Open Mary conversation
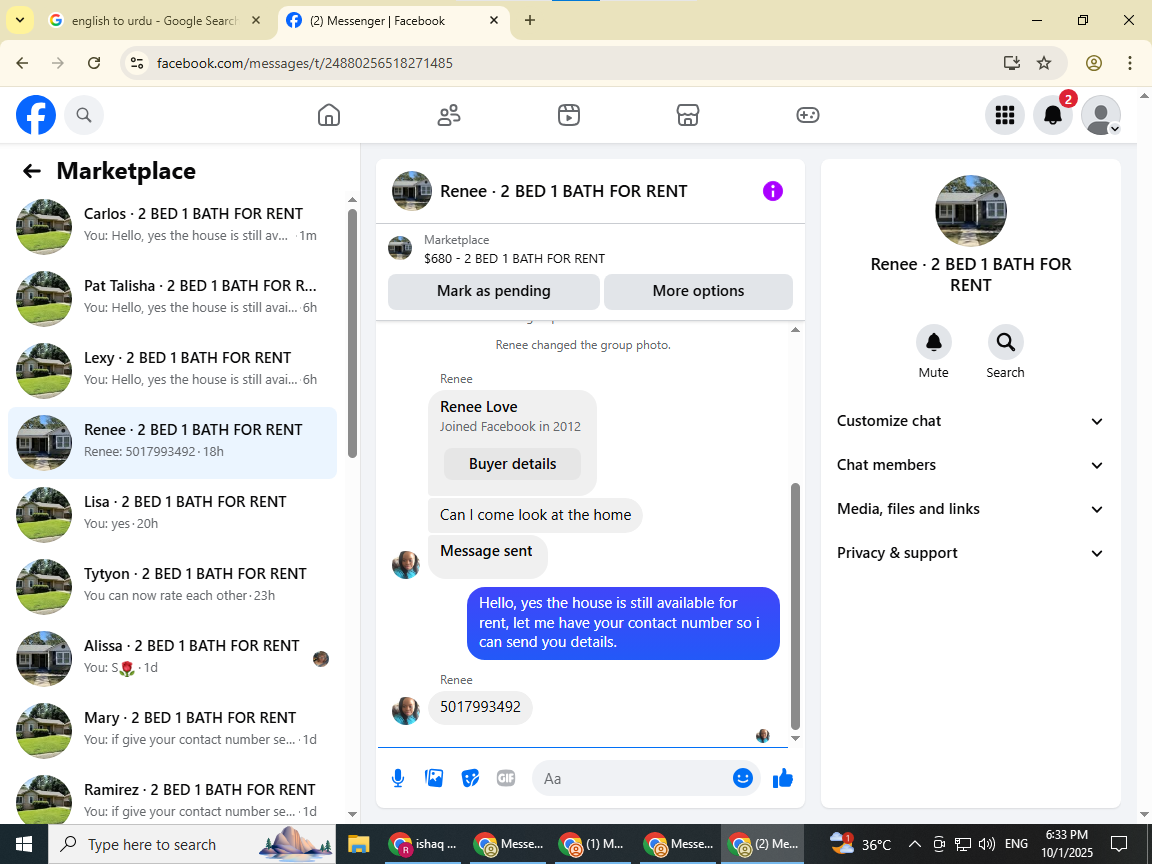The image size is (1152, 864). click(x=173, y=730)
